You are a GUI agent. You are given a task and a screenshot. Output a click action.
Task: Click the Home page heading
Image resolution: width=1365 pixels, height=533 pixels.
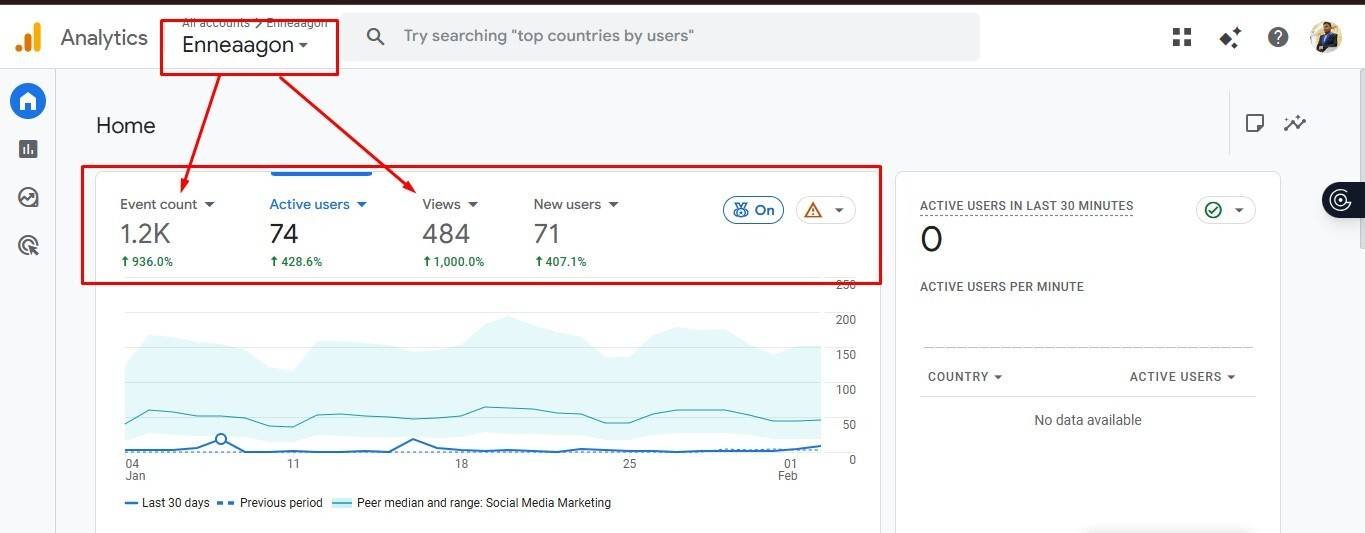point(126,125)
